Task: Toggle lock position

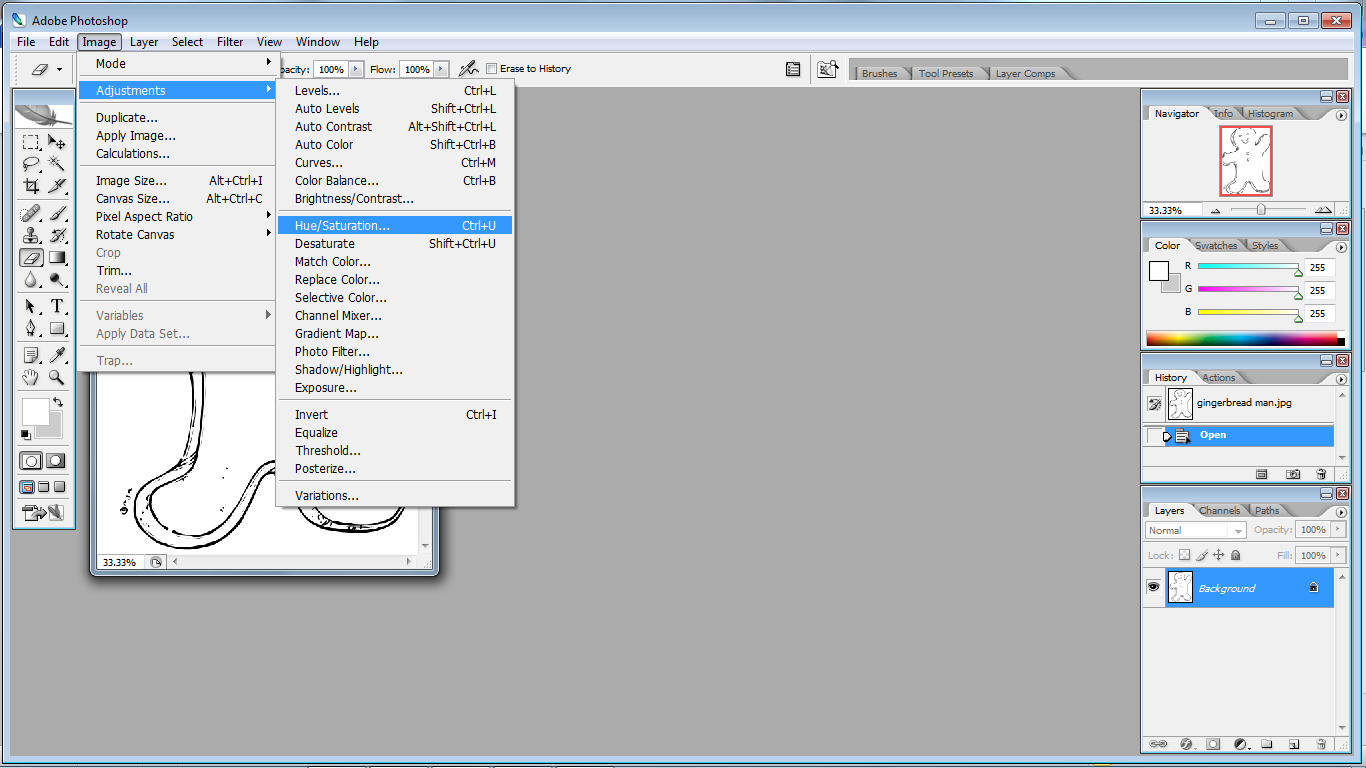Action: 1219,555
